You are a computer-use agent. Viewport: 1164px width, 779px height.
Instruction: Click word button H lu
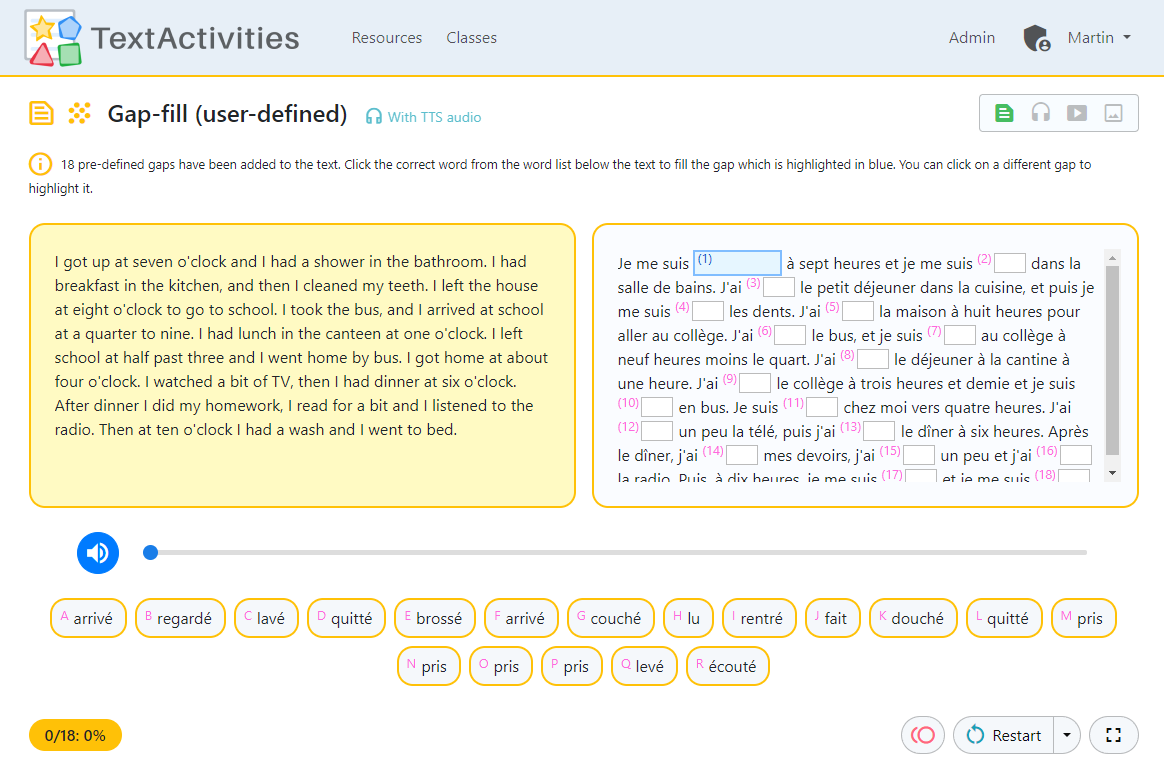tap(688, 618)
